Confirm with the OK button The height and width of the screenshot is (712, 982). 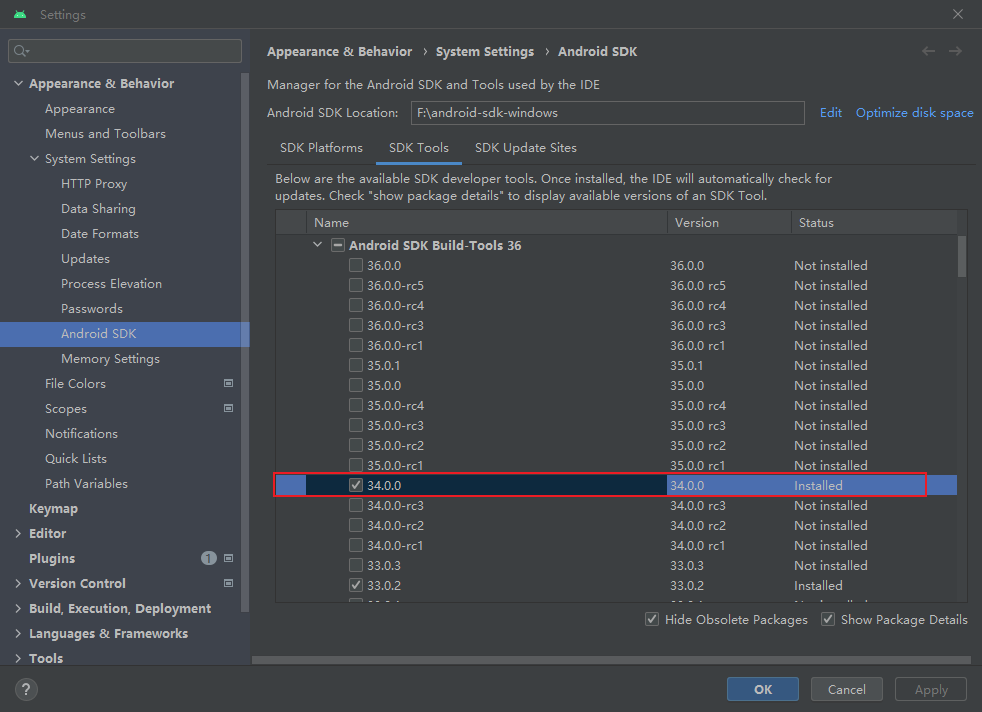763,689
